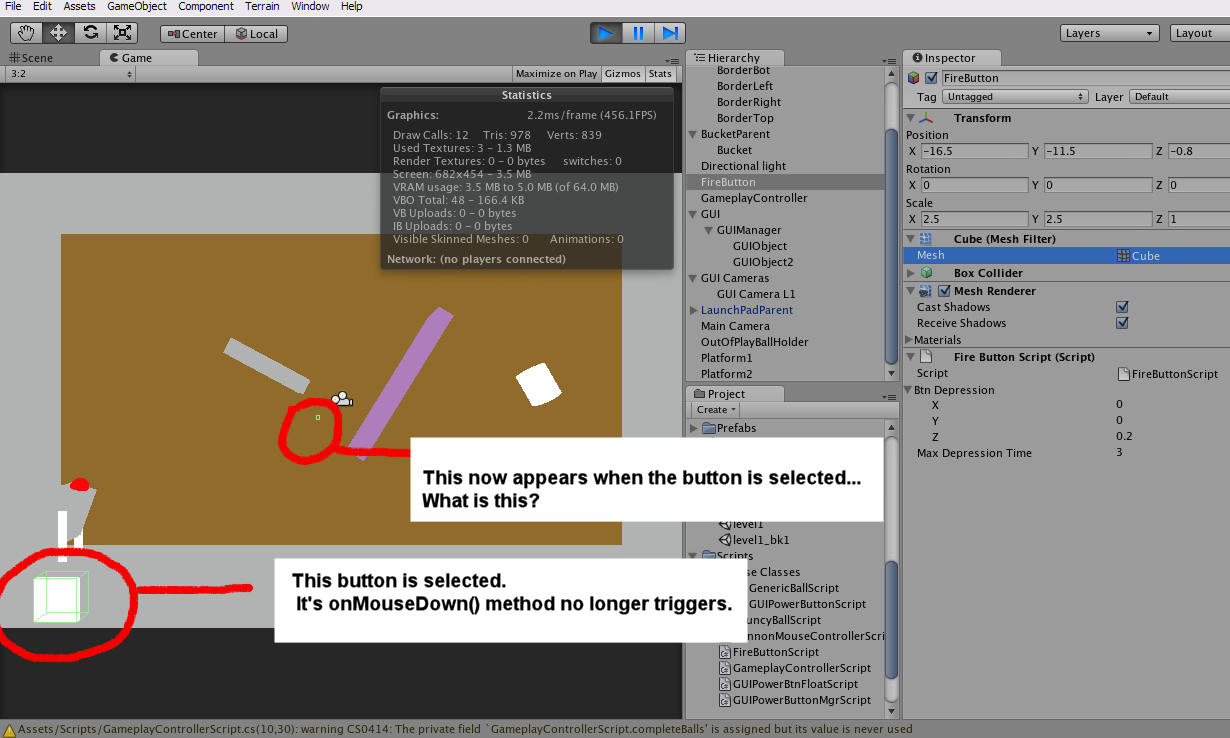Viewport: 1230px width, 738px height.
Task: Disable Cast Shadows checkbox
Action: coord(1122,307)
